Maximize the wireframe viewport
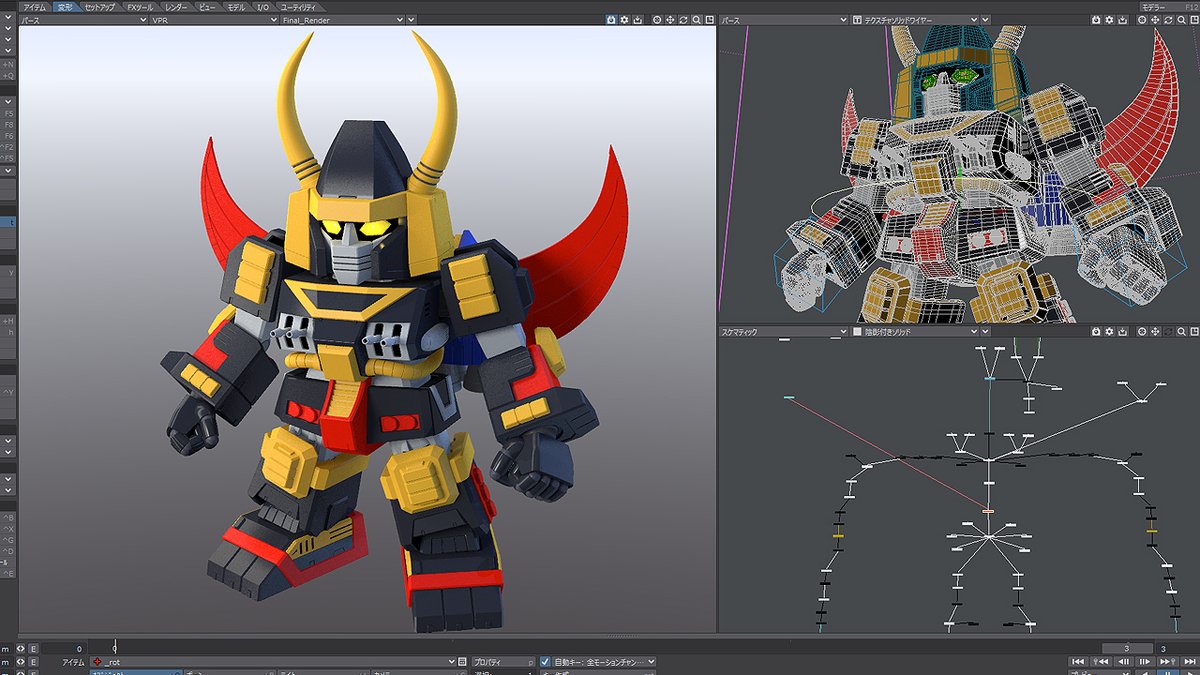Image resolution: width=1200 pixels, height=675 pixels. coord(1194,19)
